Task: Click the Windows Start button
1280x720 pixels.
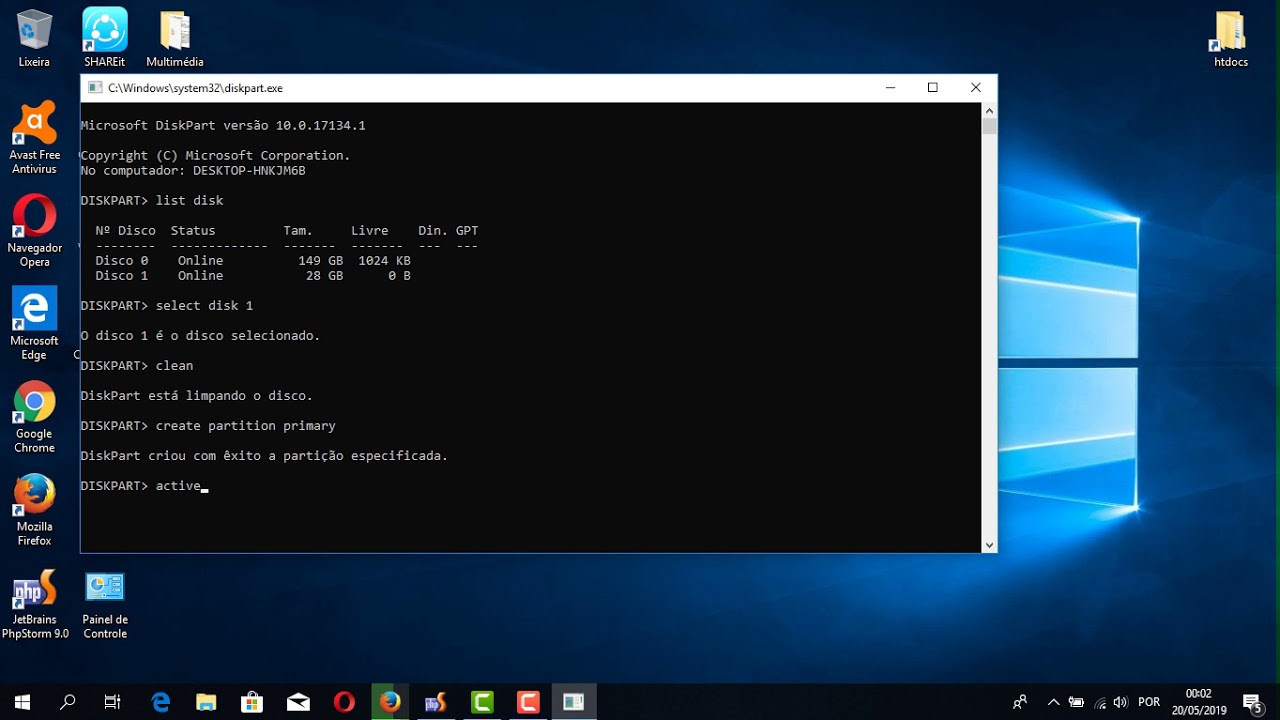Action: 22,702
